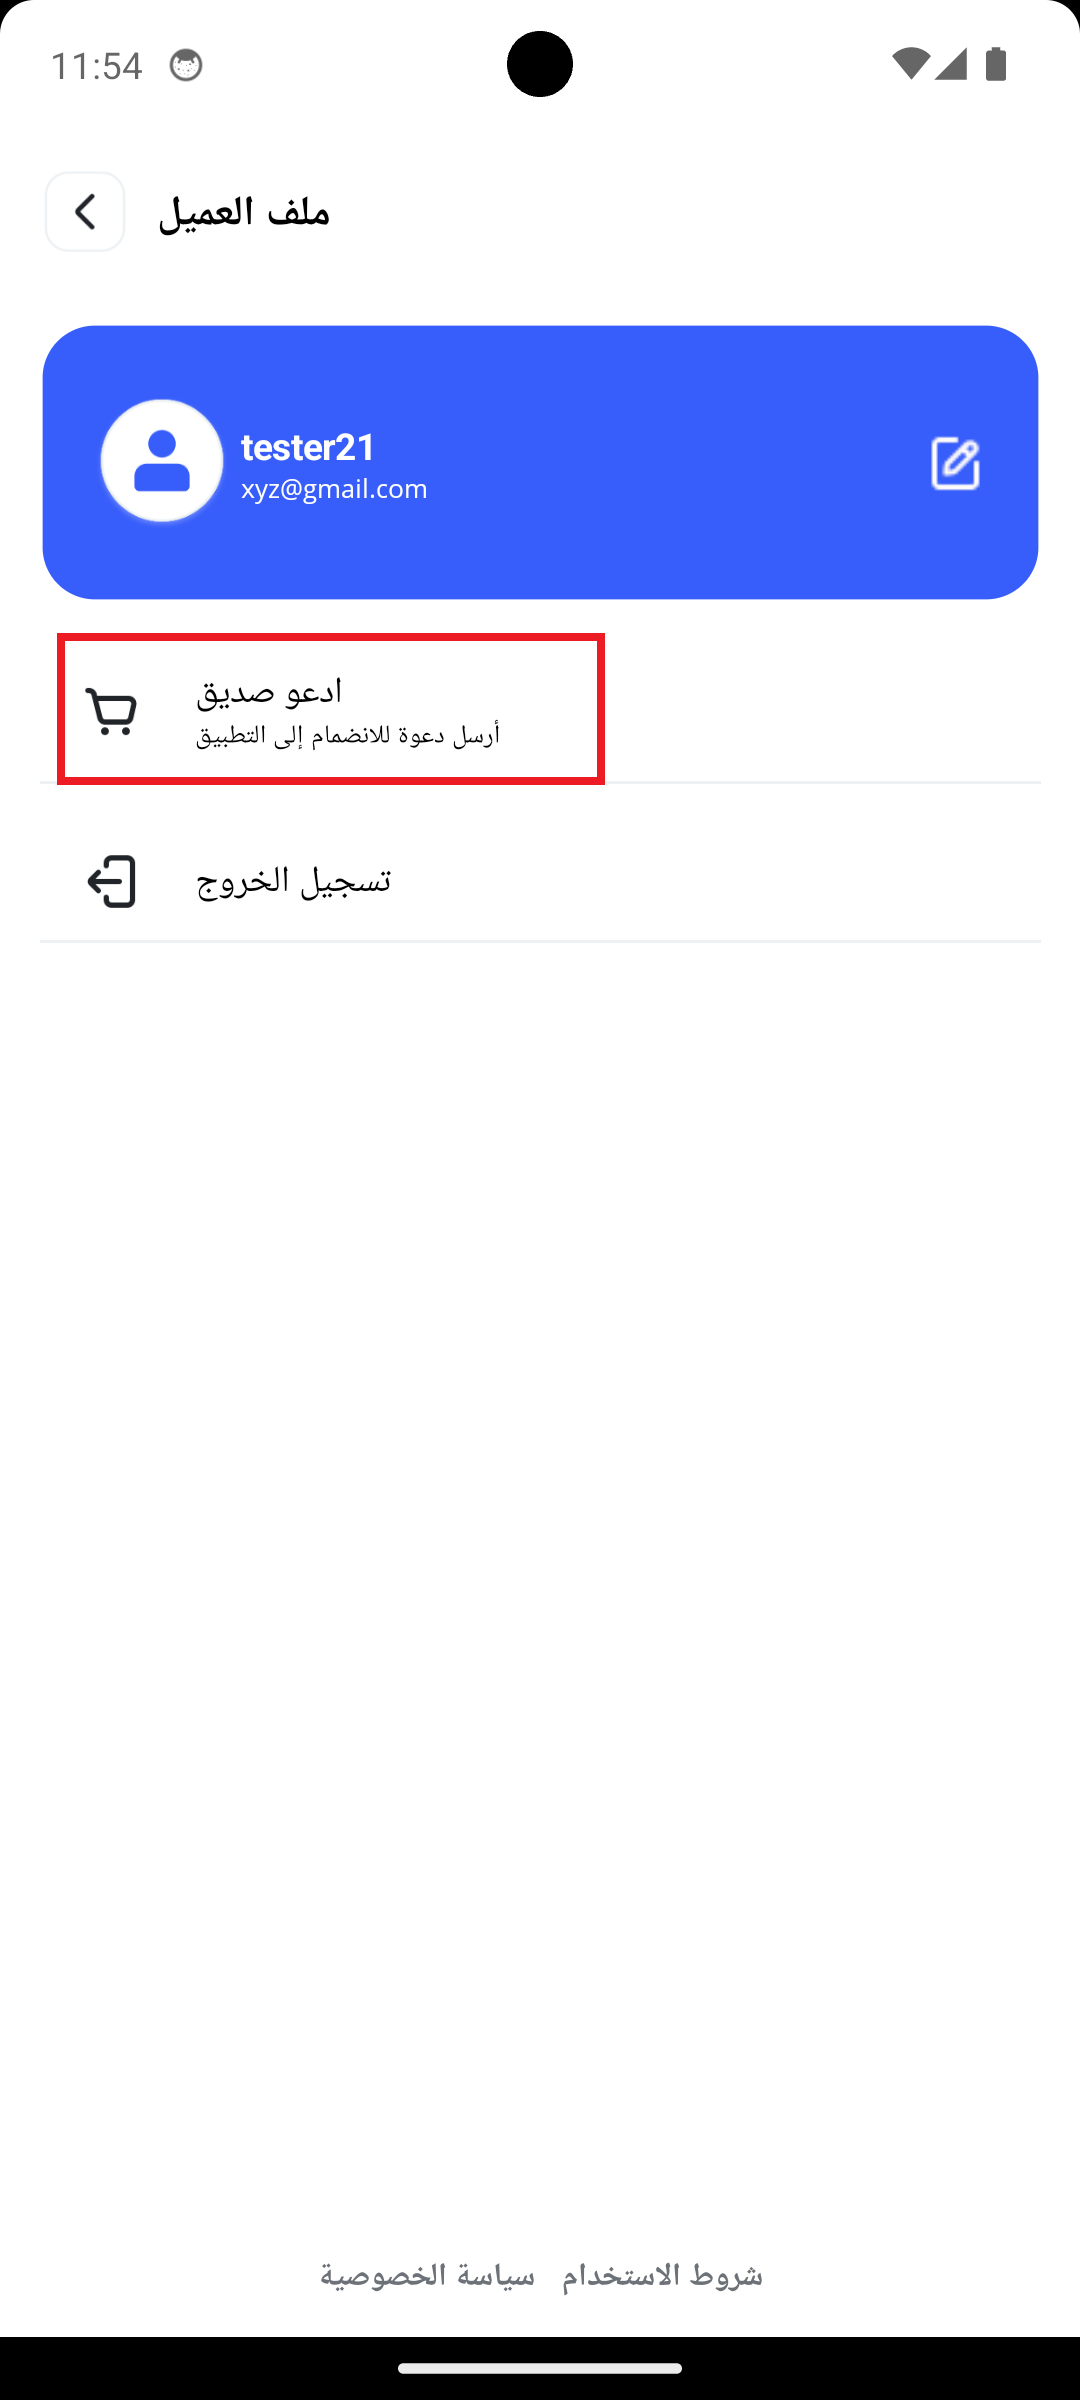Tap the battery status icon
This screenshot has height=2400, width=1080.
click(x=996, y=64)
